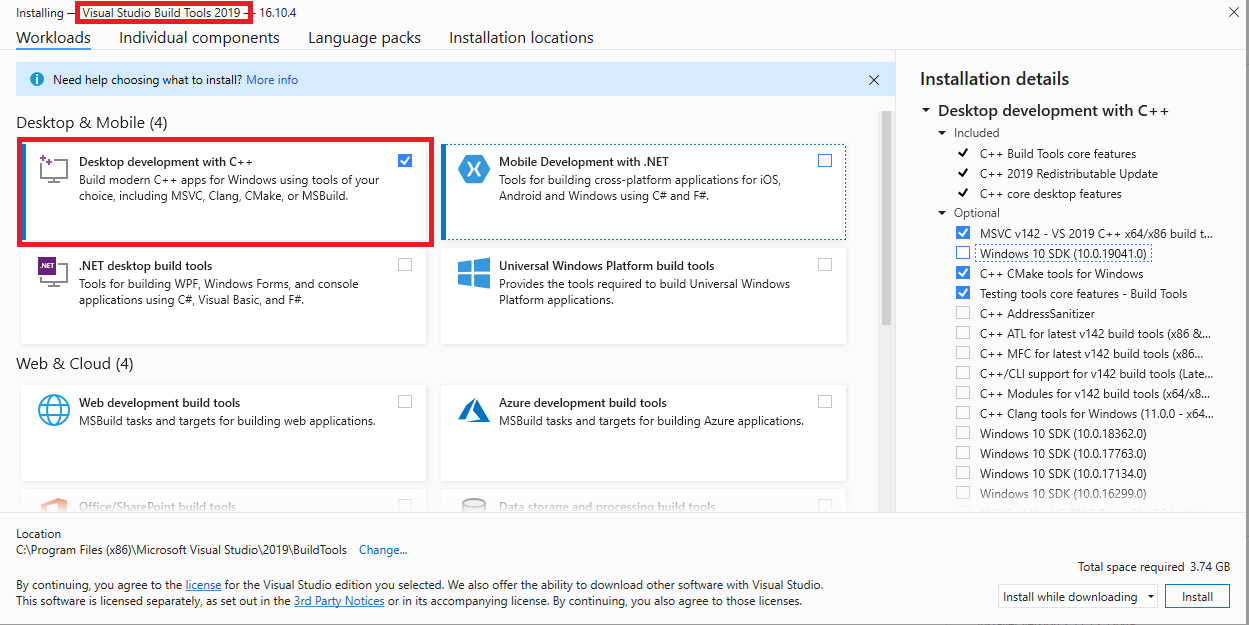Select C++ 2019 Redistributable Update item
Image resolution: width=1249 pixels, height=625 pixels.
[1069, 174]
